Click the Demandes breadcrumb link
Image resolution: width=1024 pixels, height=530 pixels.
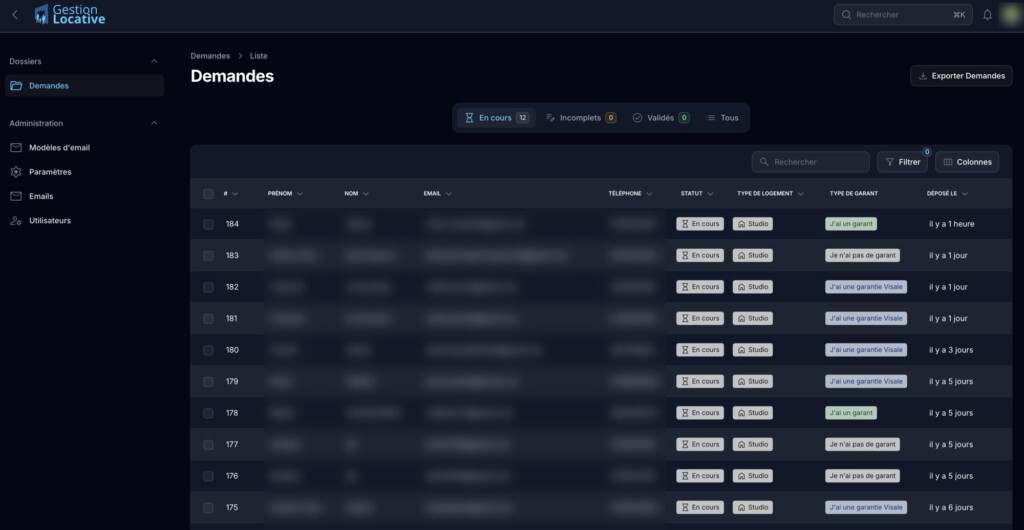click(210, 56)
